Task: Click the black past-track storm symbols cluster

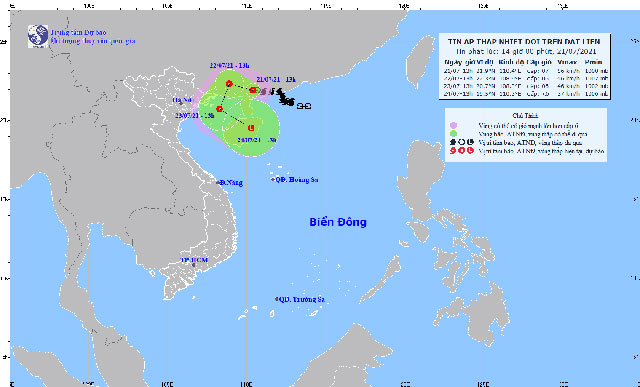Action: click(x=286, y=98)
